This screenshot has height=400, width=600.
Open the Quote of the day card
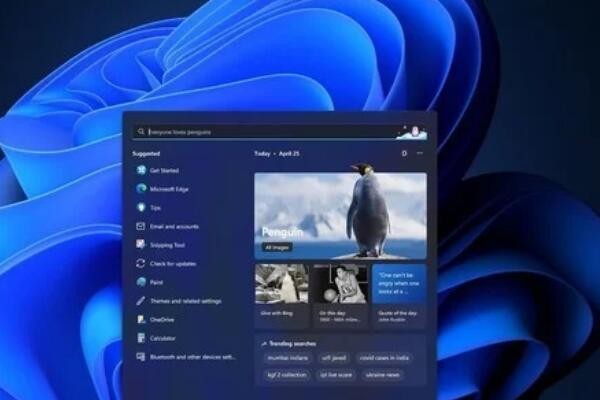click(x=399, y=295)
